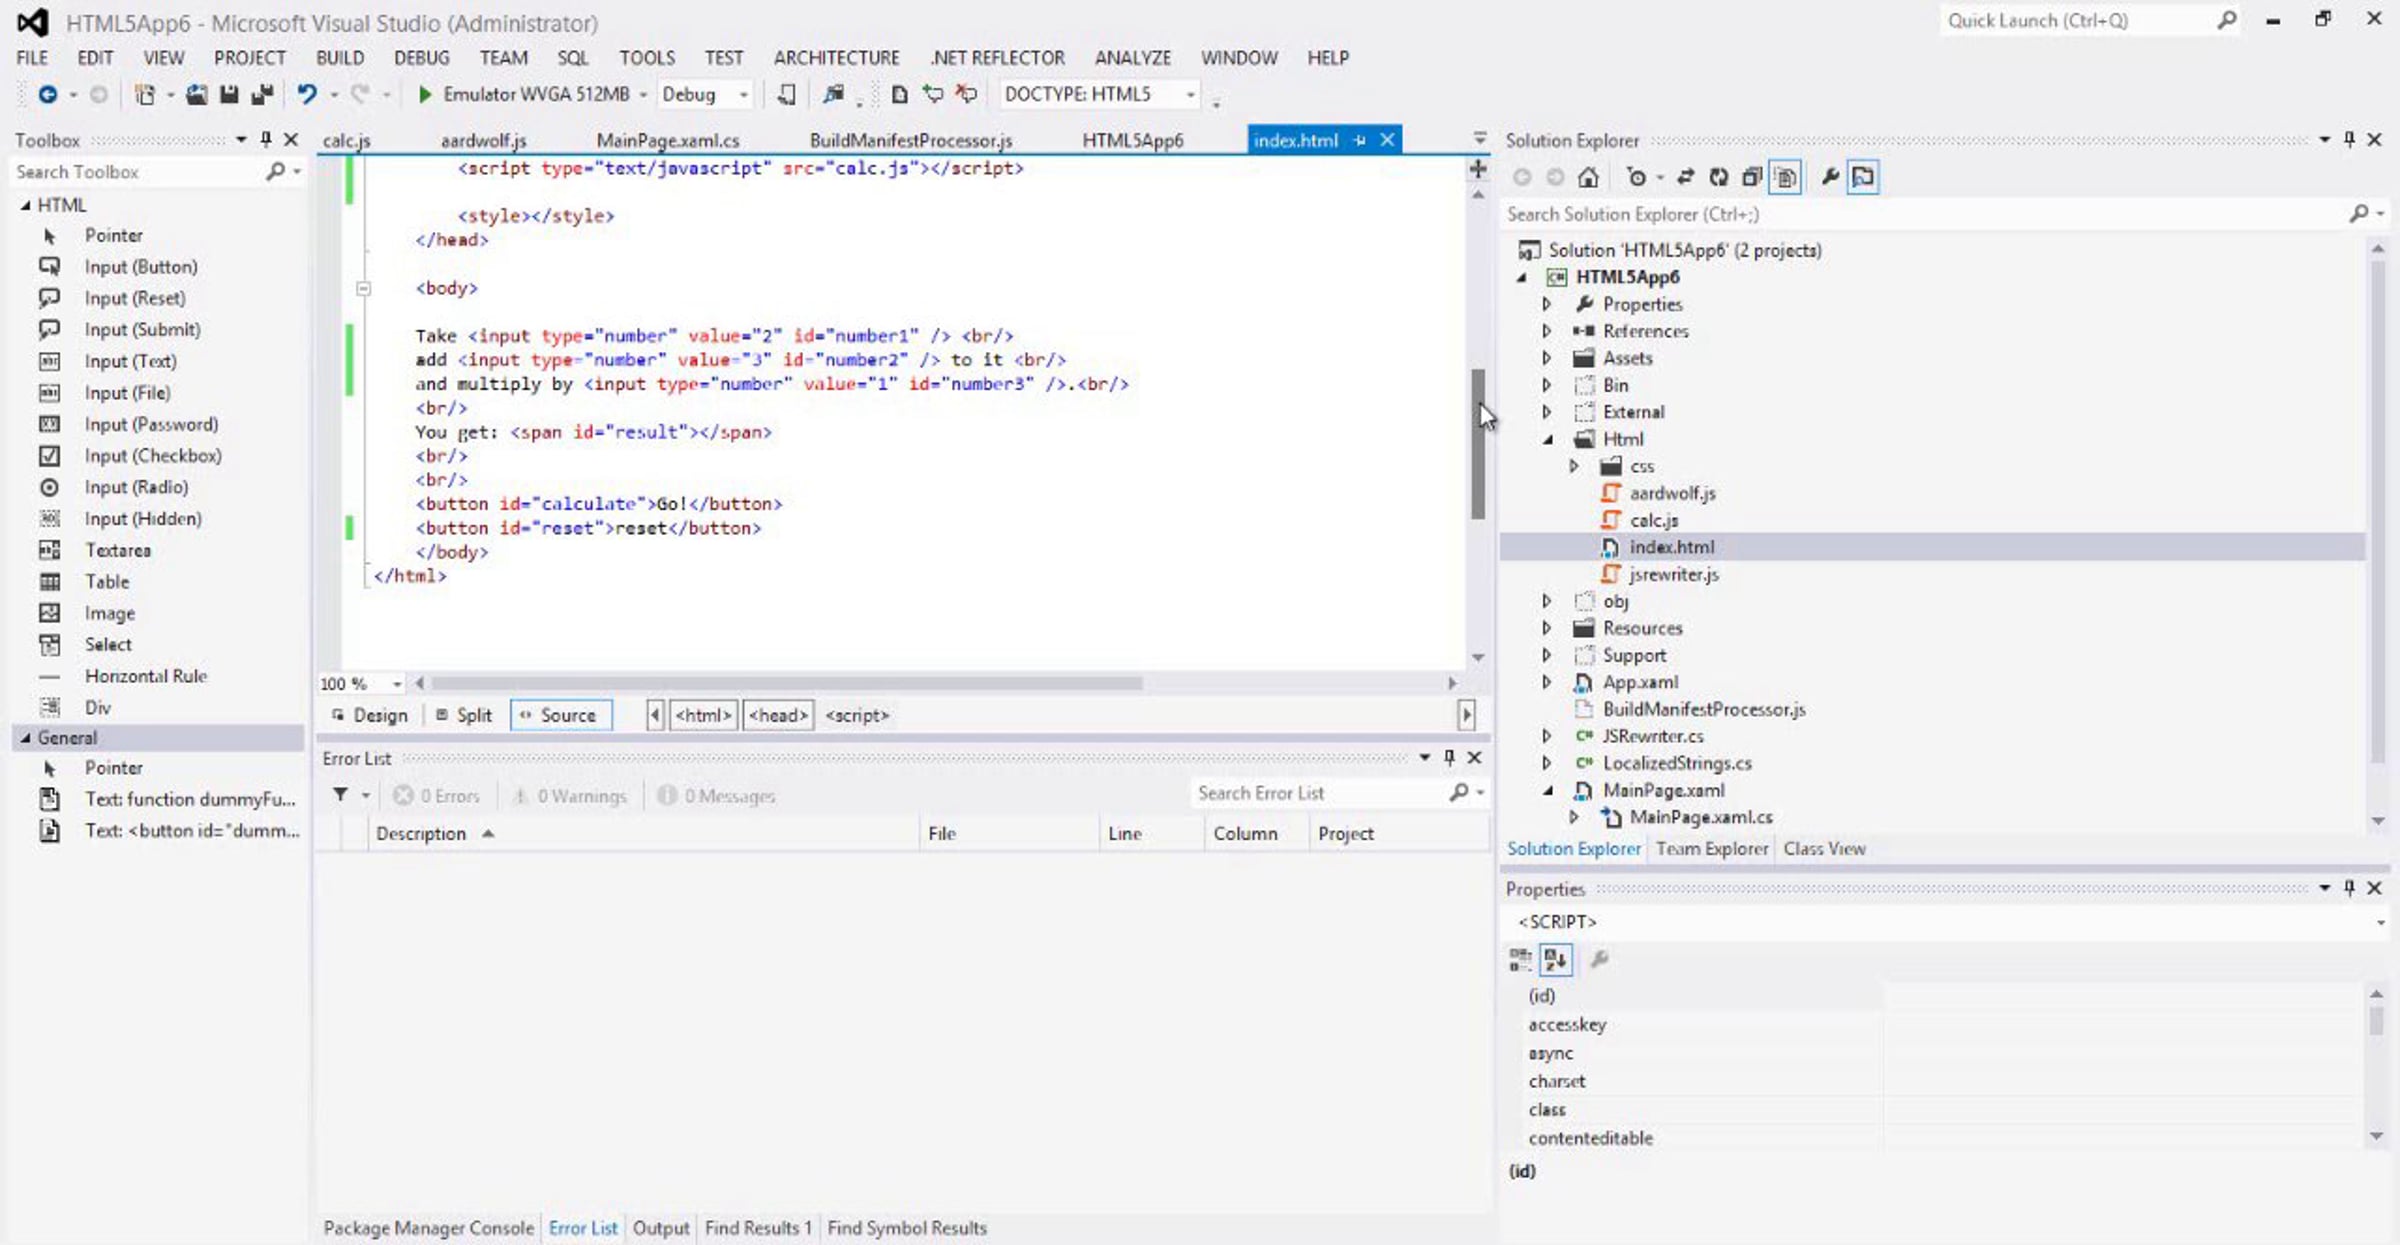Toggle the 0 Errors filter
Image resolution: width=2400 pixels, height=1245 pixels.
[x=436, y=796]
